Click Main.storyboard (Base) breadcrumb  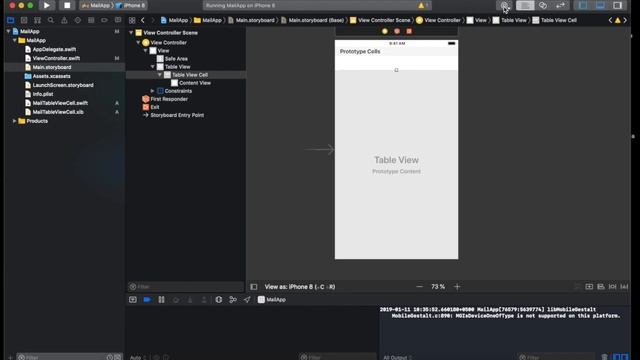[316, 20]
